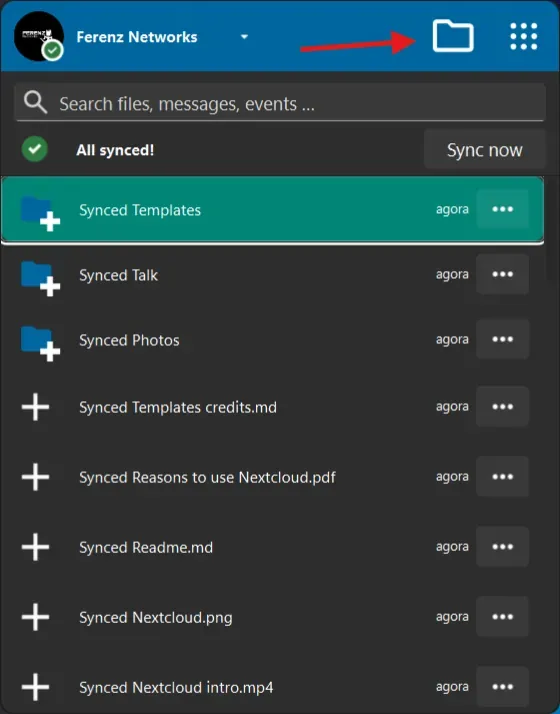This screenshot has height=714, width=560.
Task: Click the Synced Photos folder icon
Action: 40,343
